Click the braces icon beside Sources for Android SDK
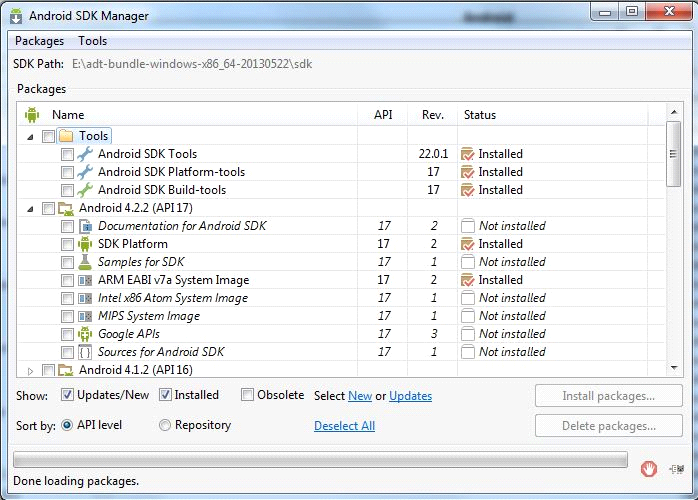This screenshot has width=698, height=500. coord(85,352)
